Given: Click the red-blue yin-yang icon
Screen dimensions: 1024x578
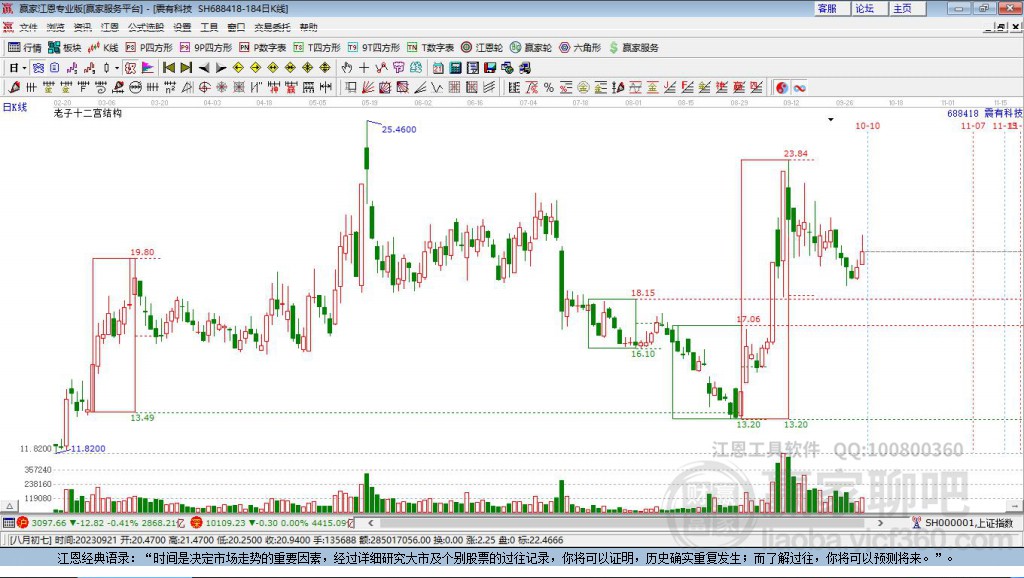Looking at the screenshot, I should pyautogui.click(x=782, y=88).
